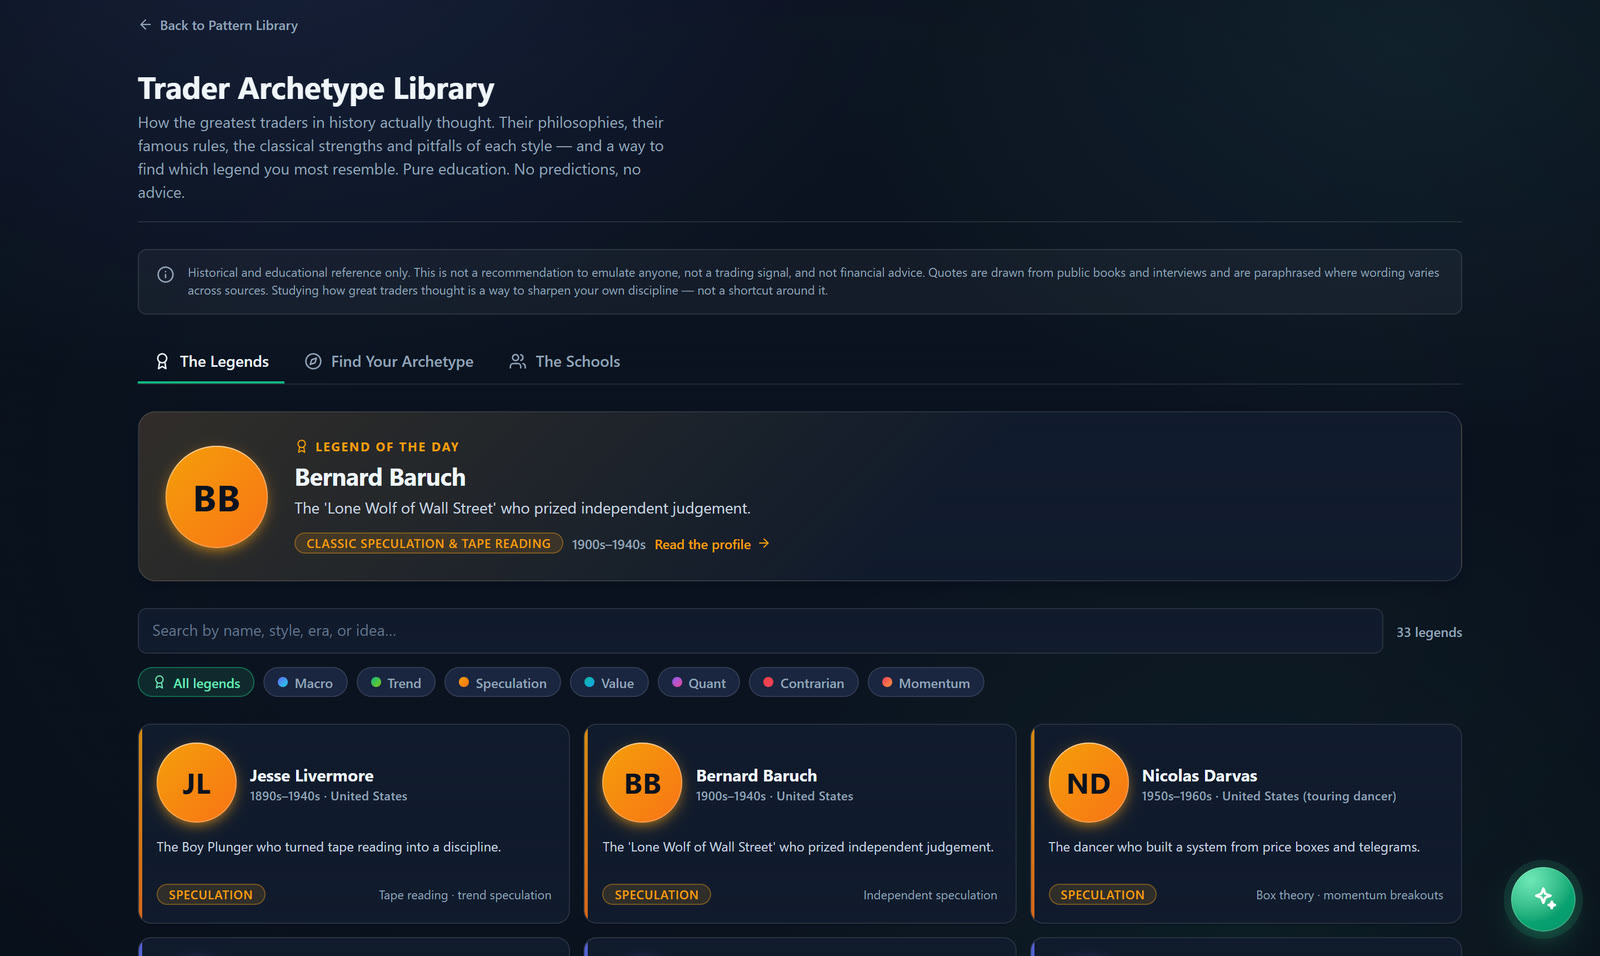1600x956 pixels.
Task: Click the Speculation badge on Nicolas Darvas card
Action: 1102,895
